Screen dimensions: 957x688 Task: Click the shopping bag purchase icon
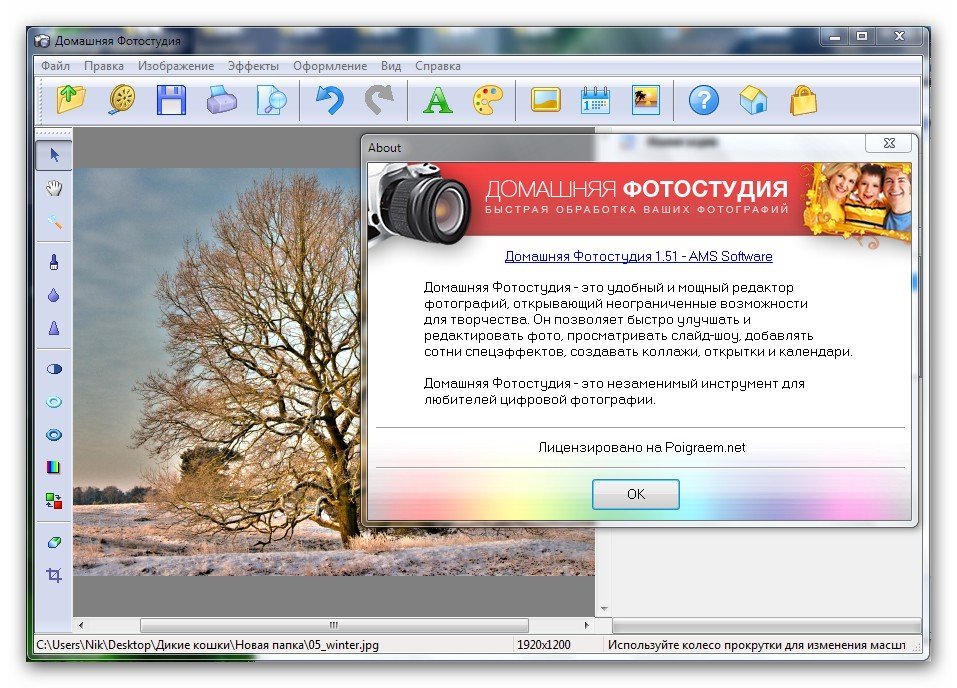pyautogui.click(x=803, y=100)
